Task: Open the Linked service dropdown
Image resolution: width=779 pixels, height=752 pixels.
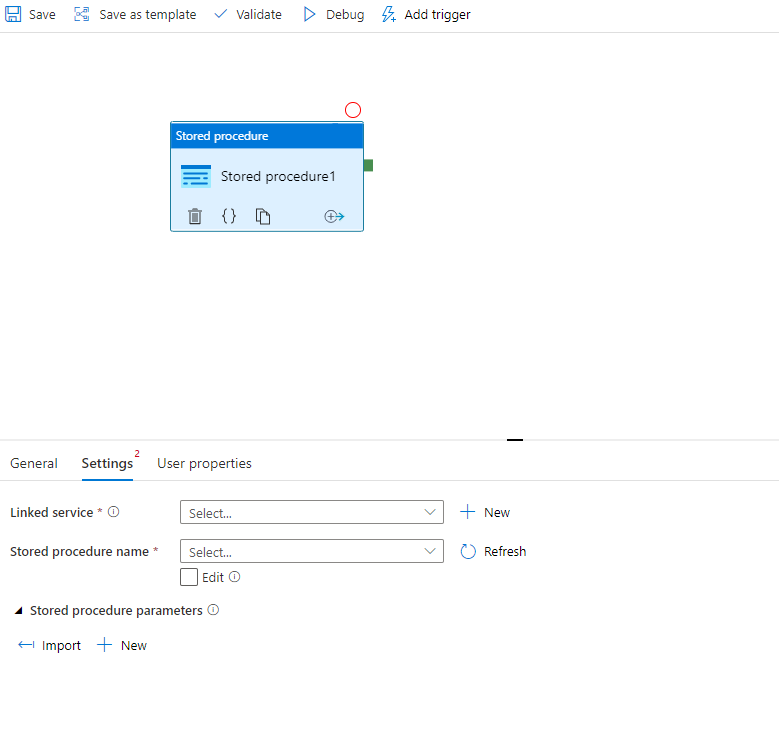Action: [x=311, y=512]
